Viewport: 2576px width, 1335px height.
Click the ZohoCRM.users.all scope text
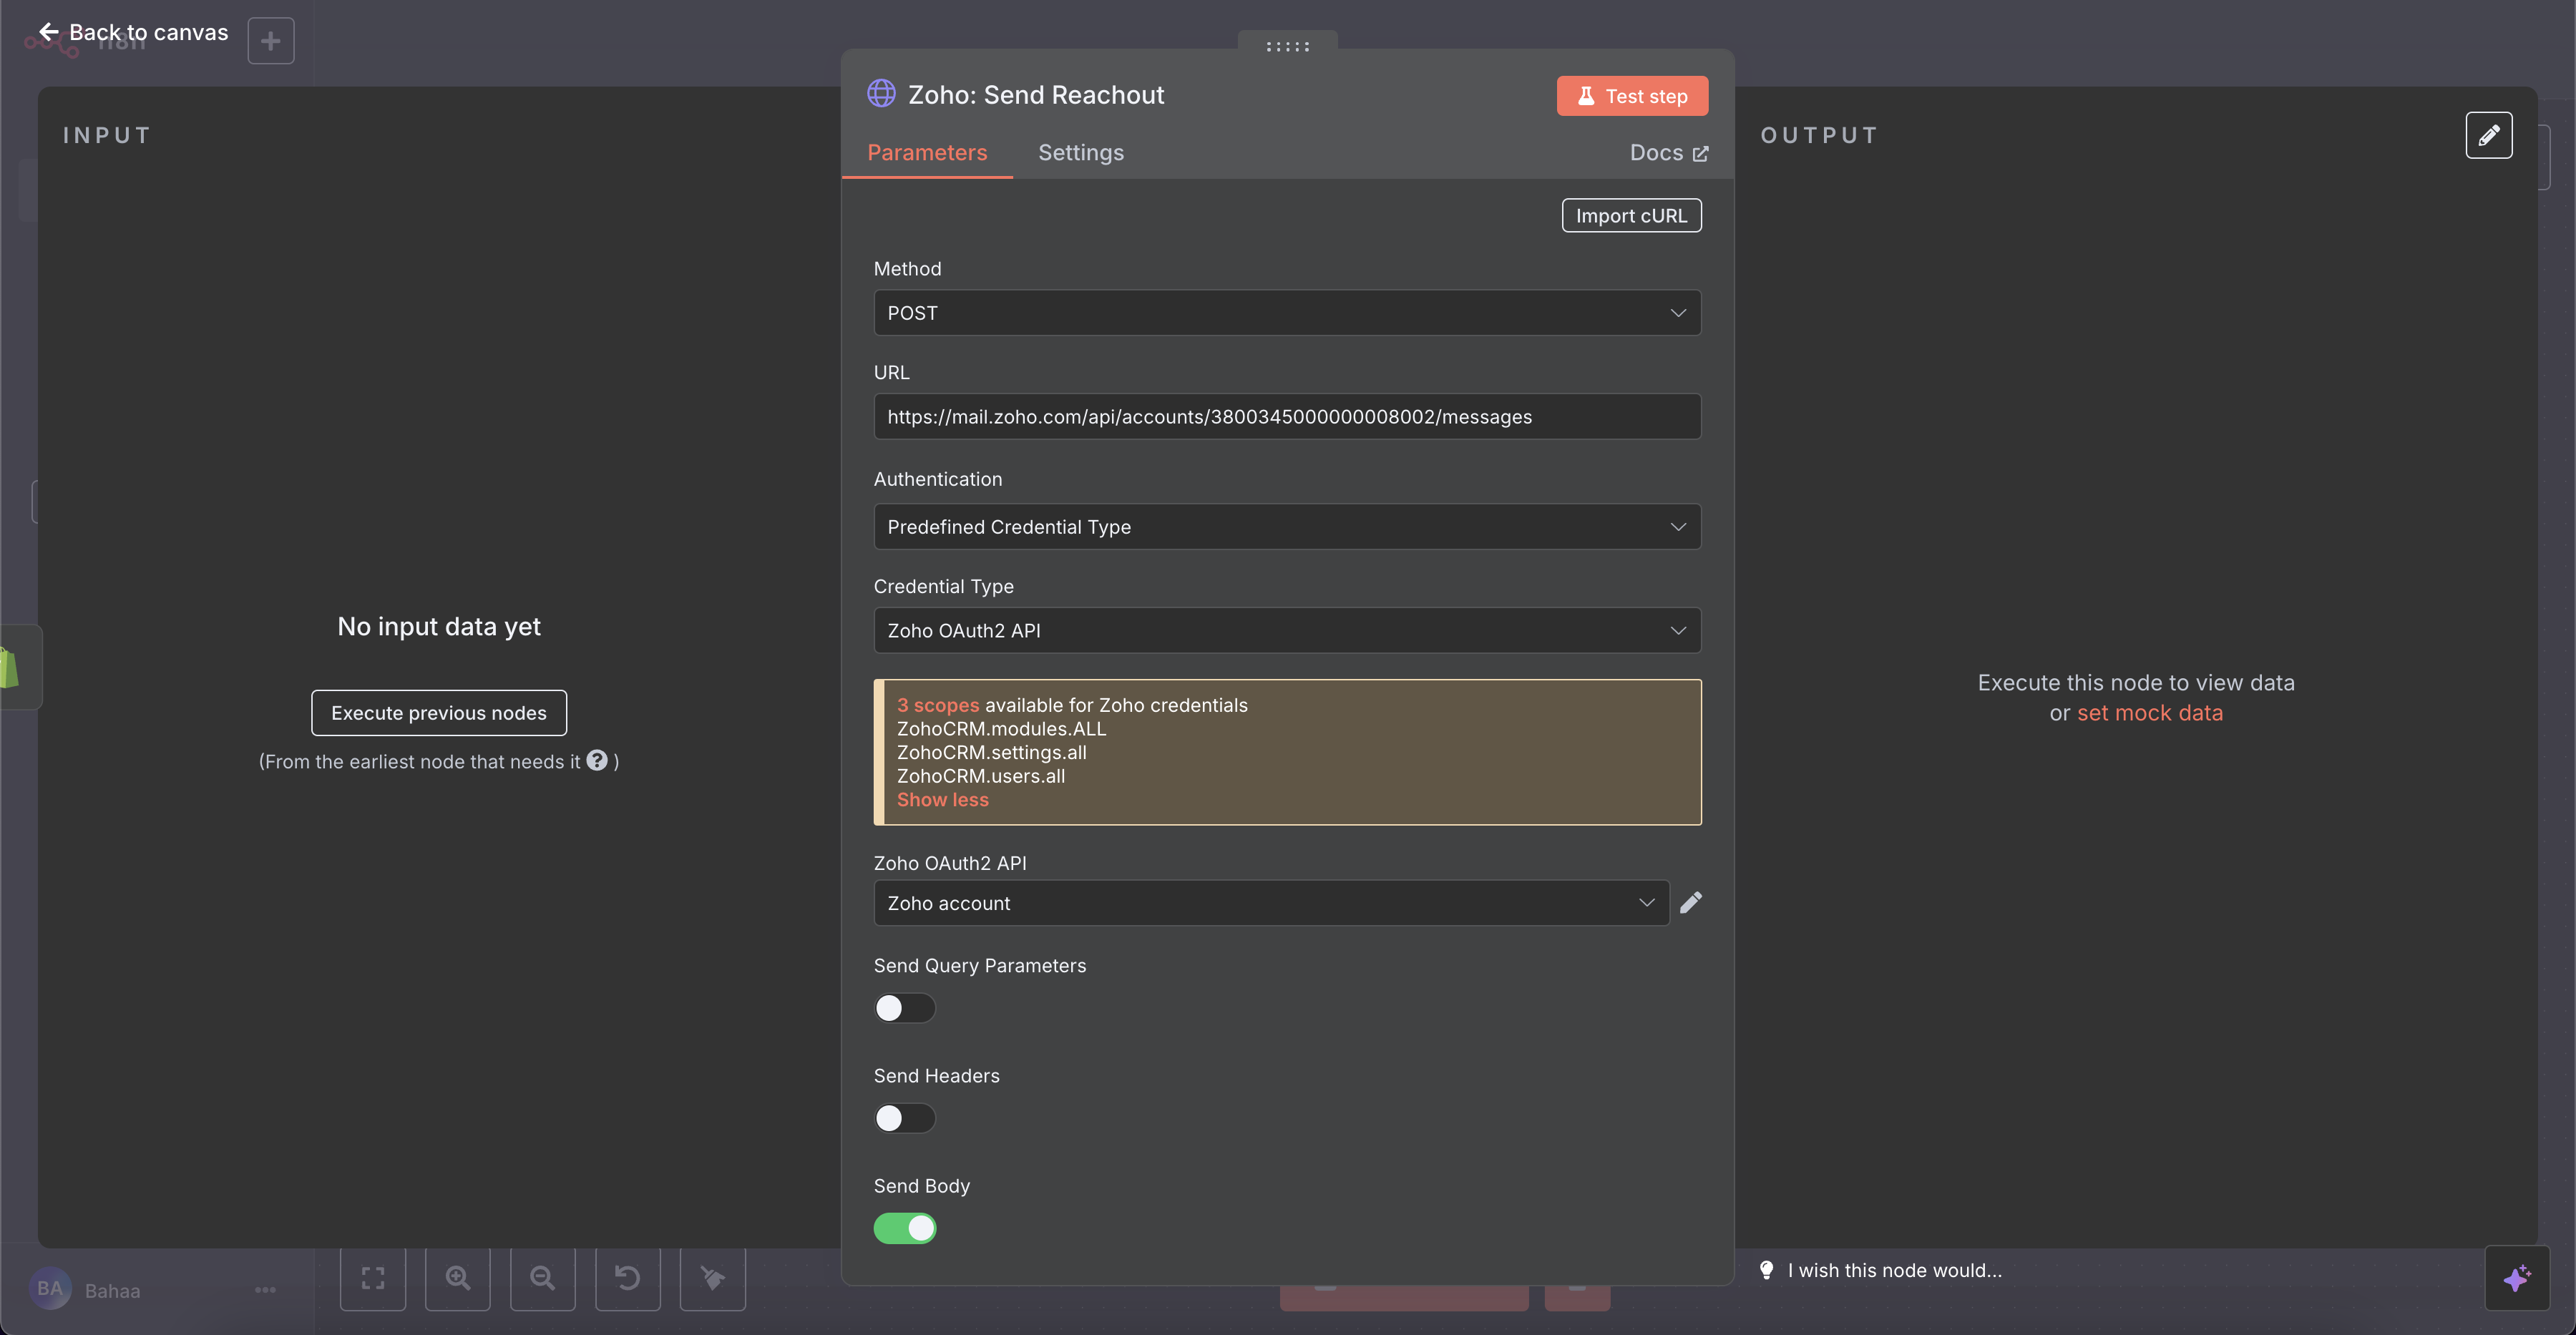pyautogui.click(x=980, y=776)
